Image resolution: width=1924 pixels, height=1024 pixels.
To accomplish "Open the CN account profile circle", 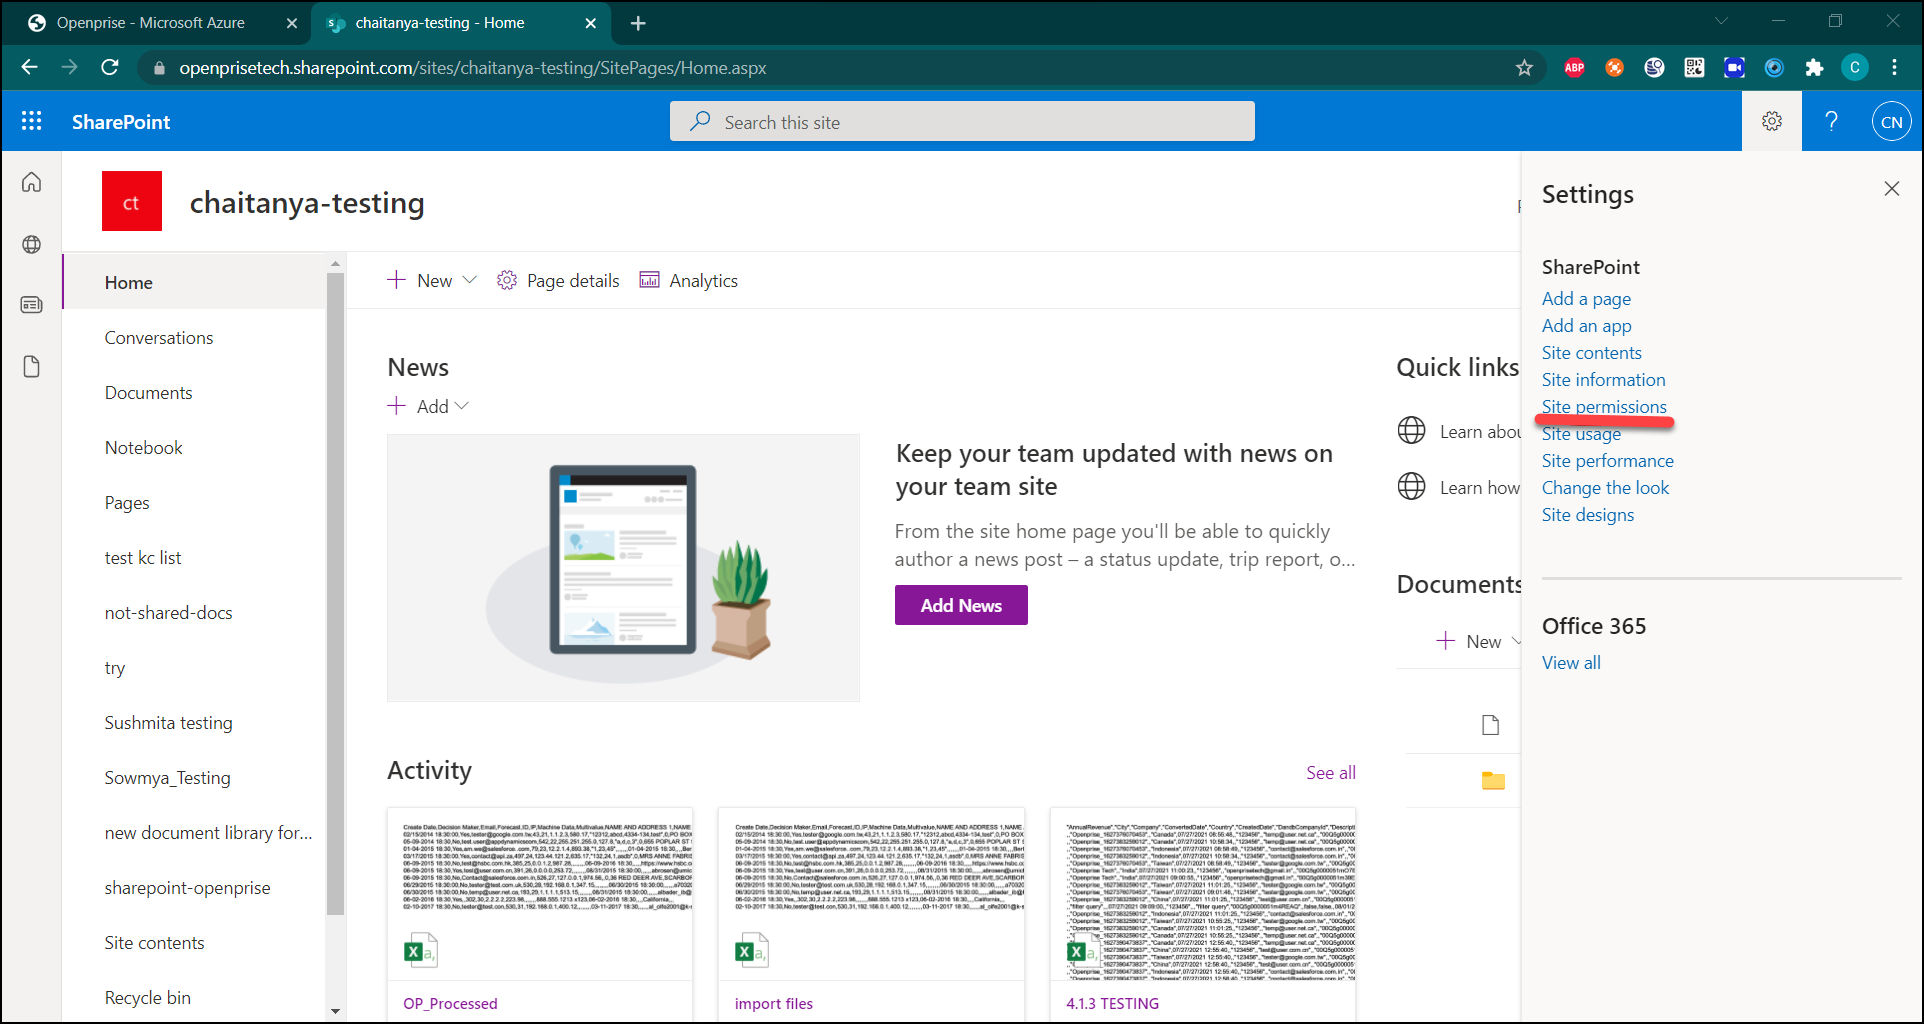I will pos(1891,122).
